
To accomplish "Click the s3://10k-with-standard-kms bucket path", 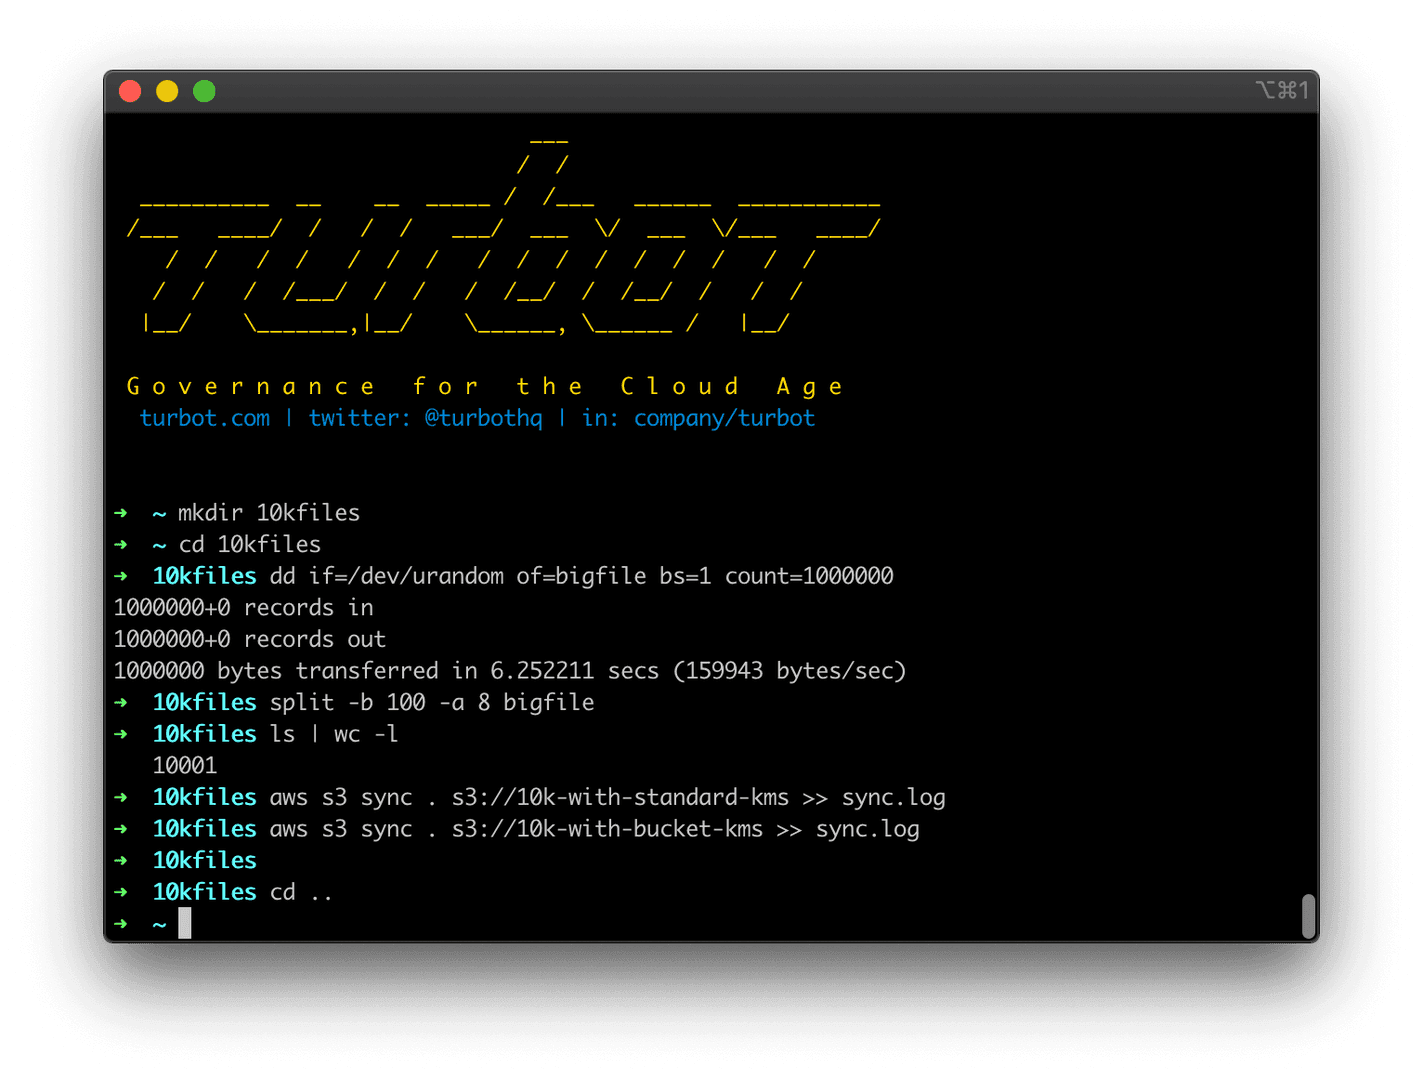I will point(620,798).
